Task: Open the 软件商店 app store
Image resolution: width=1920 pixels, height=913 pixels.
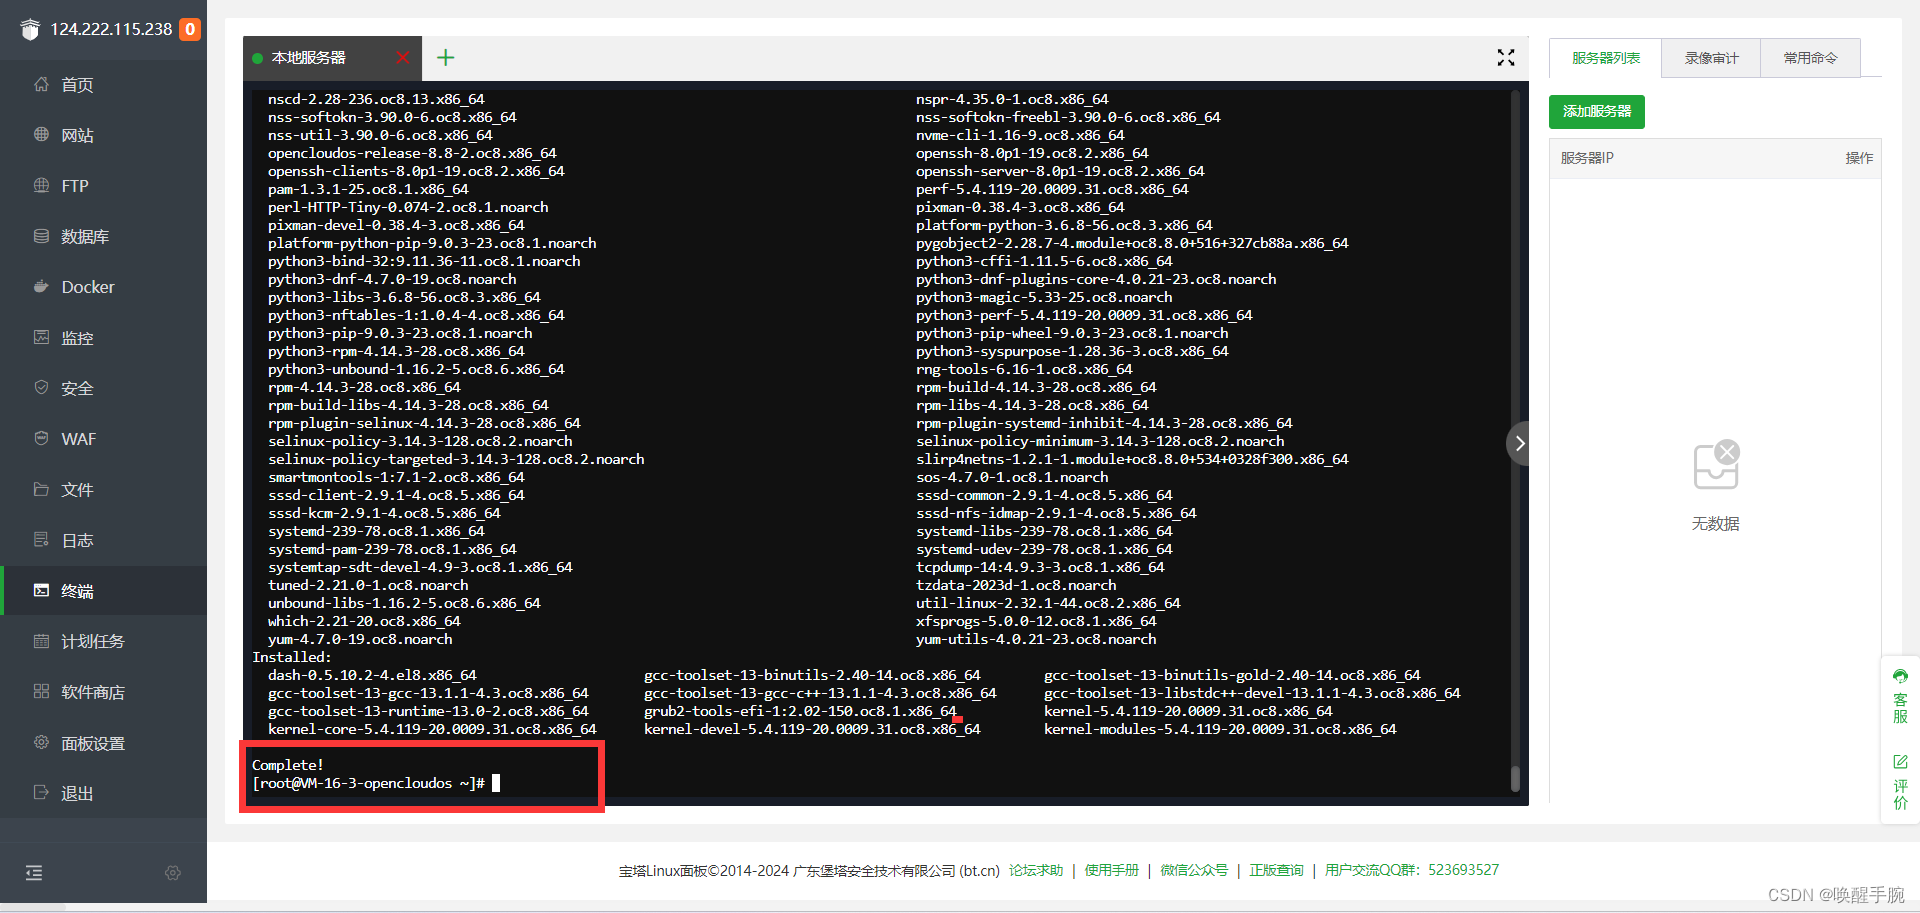Action: [95, 692]
